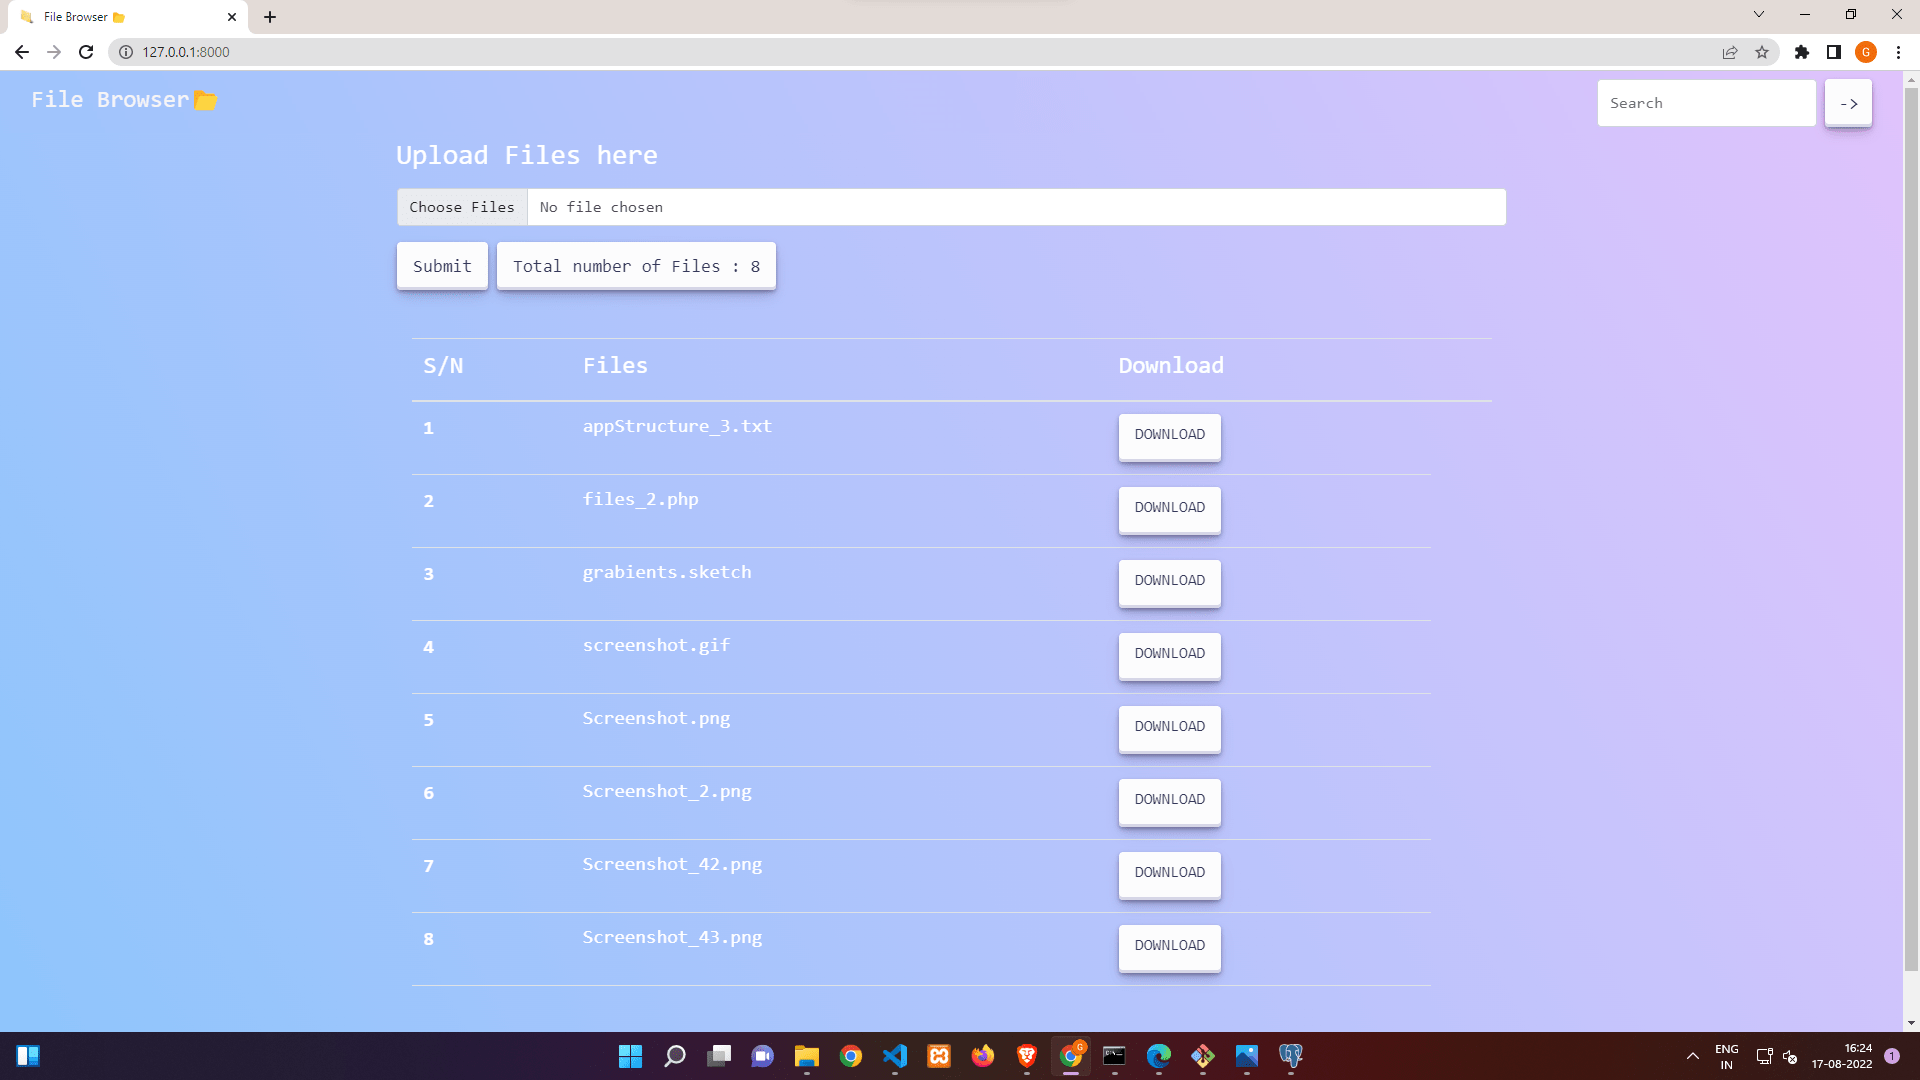Open the Command Prompt from the taskbar
This screenshot has width=1920, height=1080.
pyautogui.click(x=1115, y=1057)
